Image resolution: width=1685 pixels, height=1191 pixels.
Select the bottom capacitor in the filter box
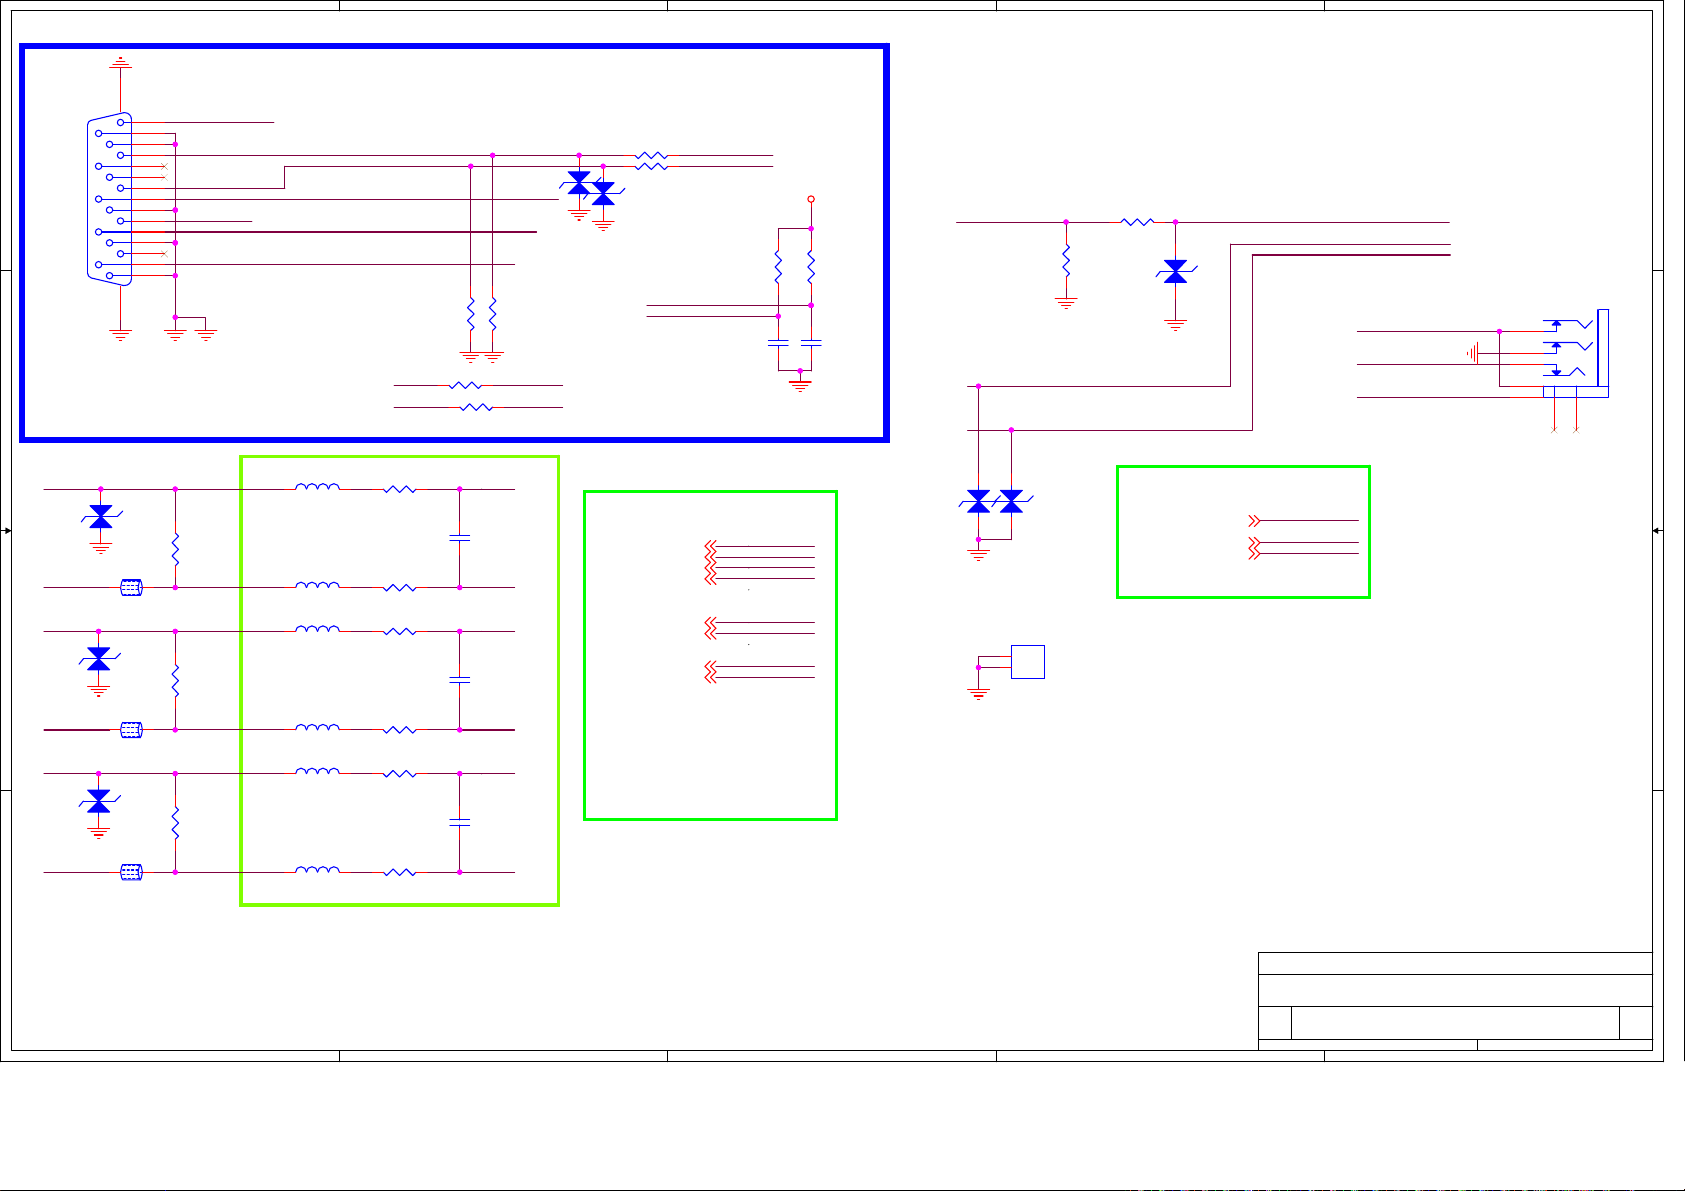(459, 822)
